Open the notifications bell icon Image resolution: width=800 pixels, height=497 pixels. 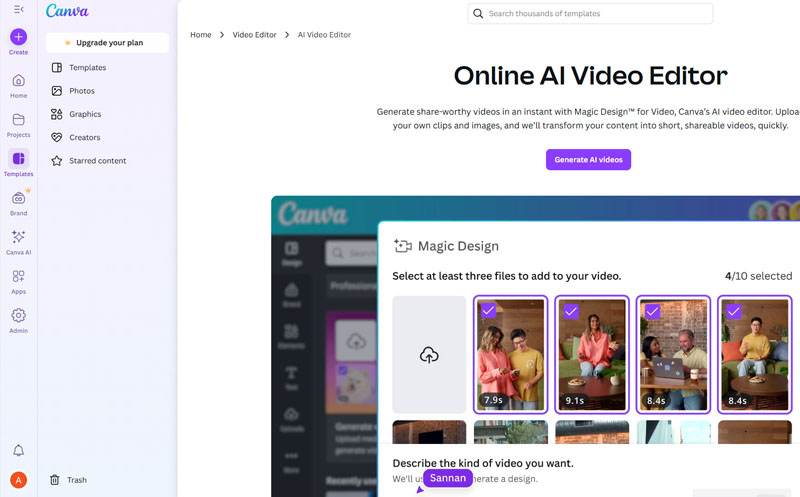[x=18, y=451]
